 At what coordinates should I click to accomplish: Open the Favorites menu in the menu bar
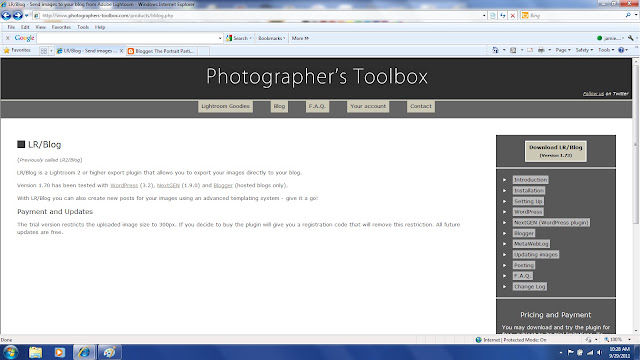[x=61, y=27]
